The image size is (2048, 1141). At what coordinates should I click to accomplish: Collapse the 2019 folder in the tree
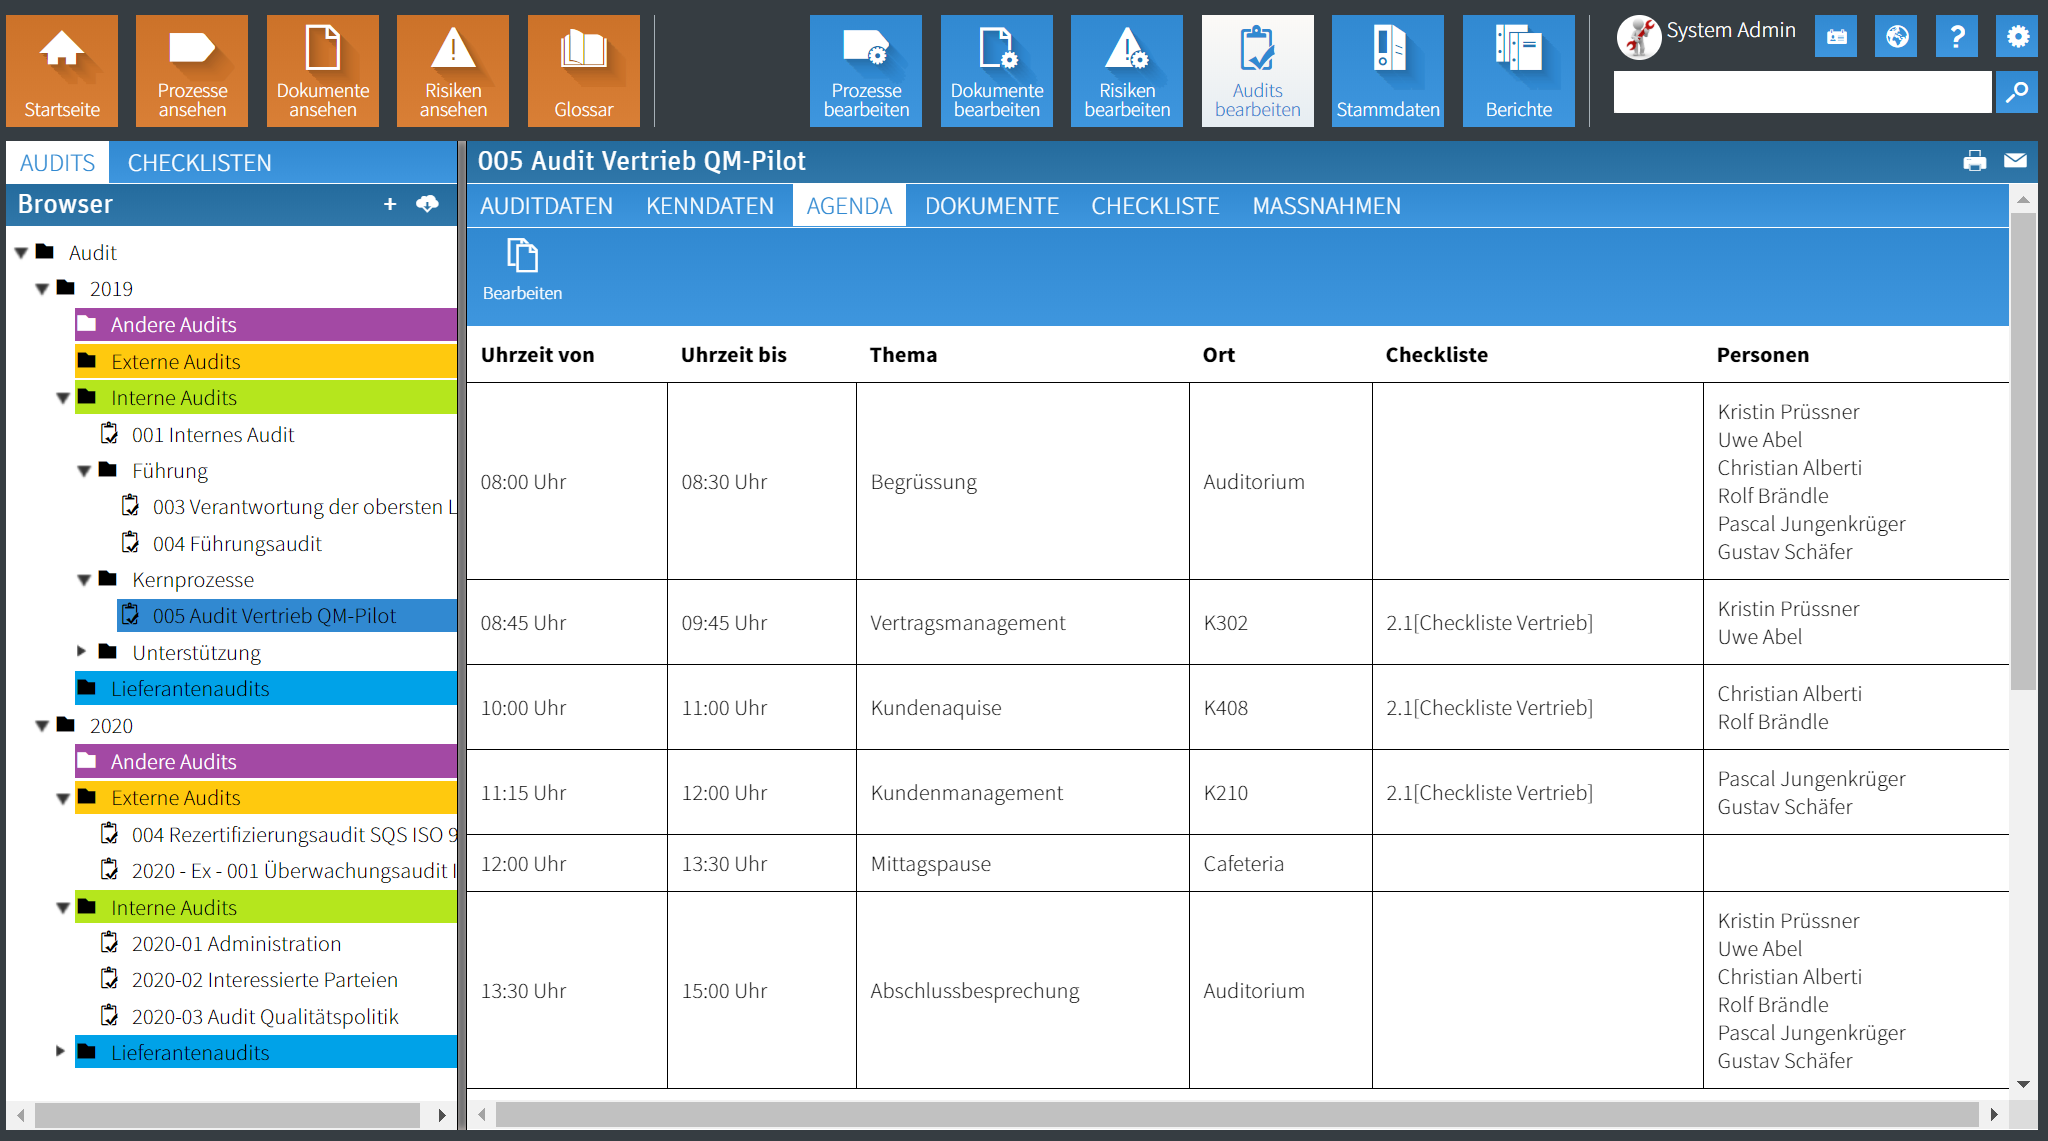coord(42,288)
